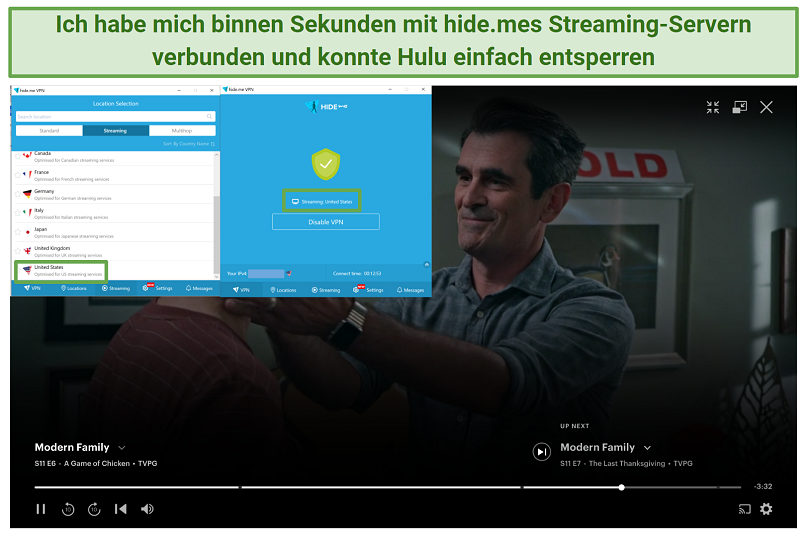Select United Kingdom streaming location
806x537 pixels.
pyautogui.click(x=113, y=251)
